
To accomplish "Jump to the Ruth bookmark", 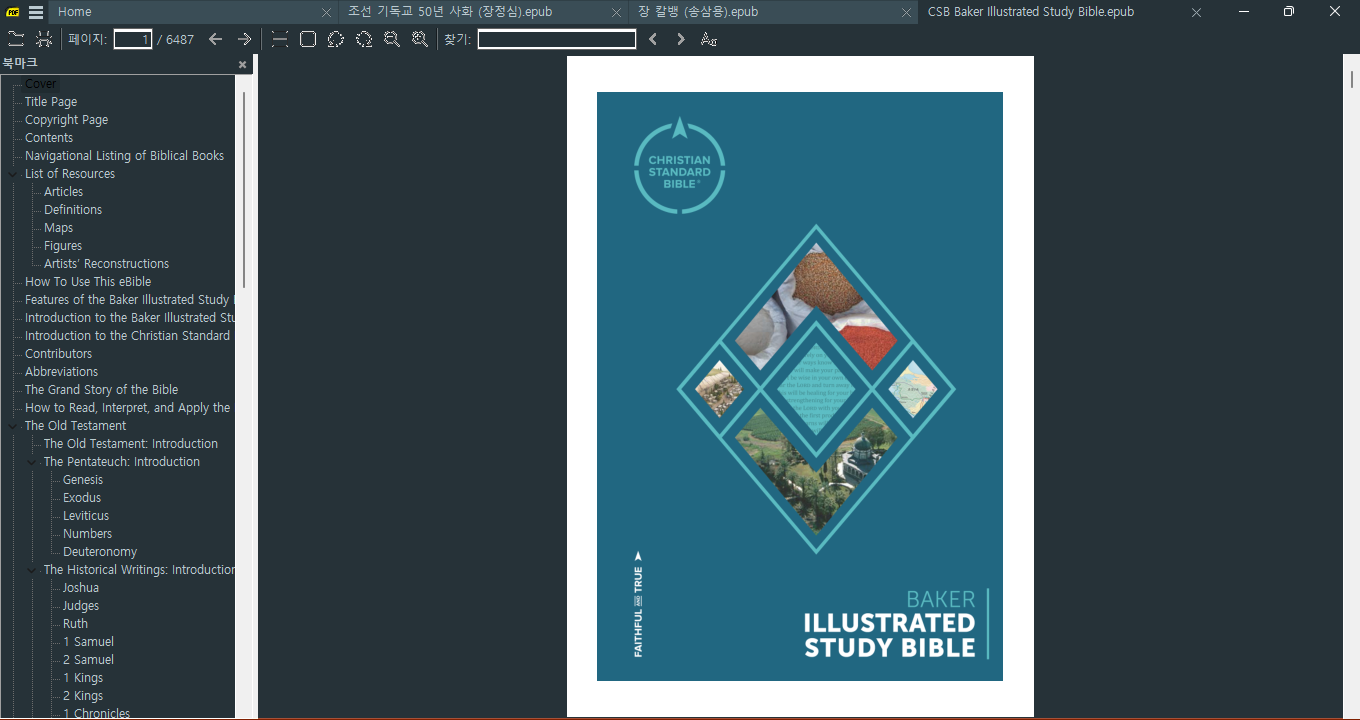I will coord(75,624).
